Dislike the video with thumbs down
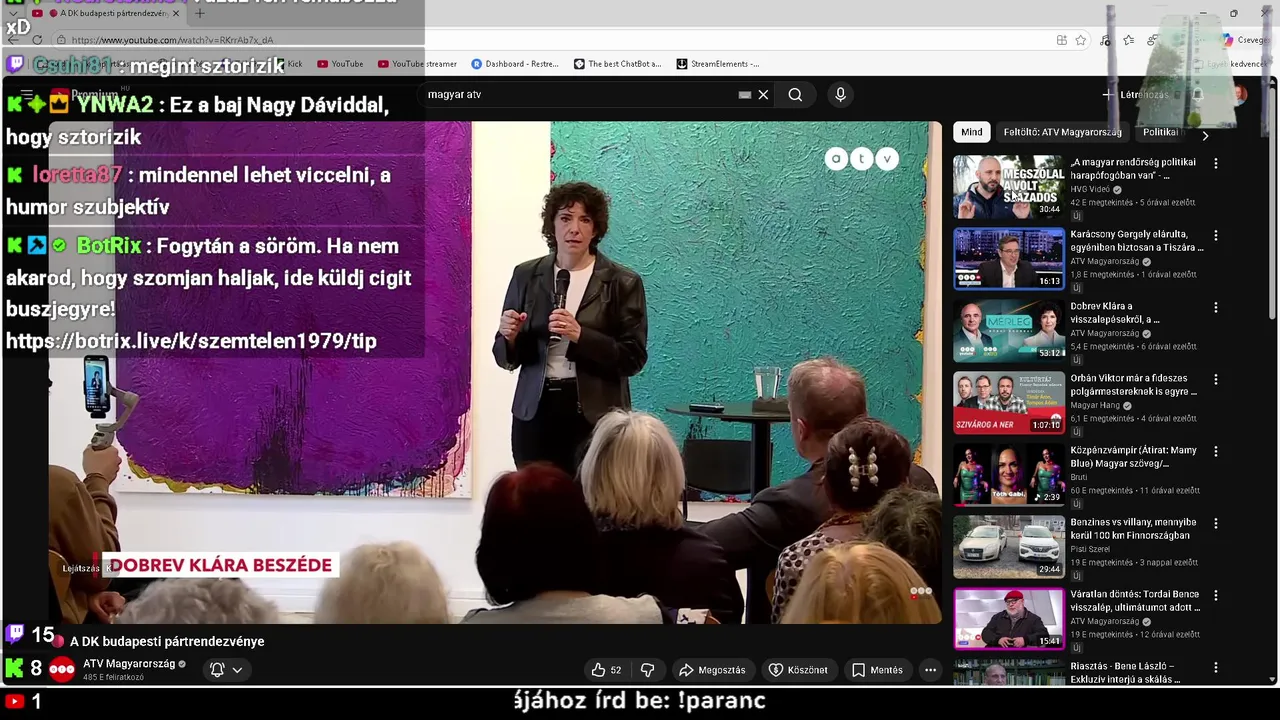This screenshot has height=720, width=1280. coord(647,670)
